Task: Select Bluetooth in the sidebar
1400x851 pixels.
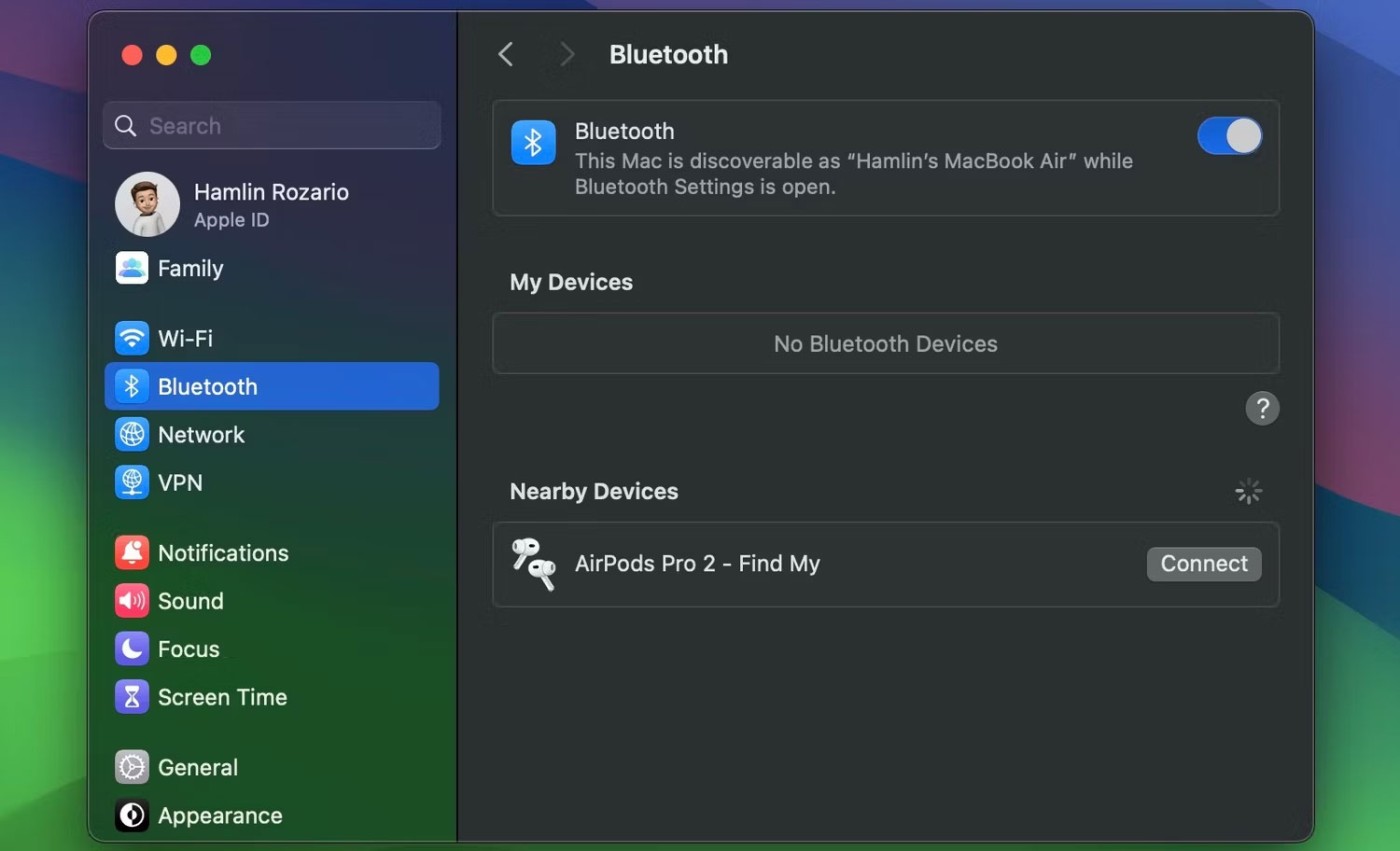Action: (271, 386)
